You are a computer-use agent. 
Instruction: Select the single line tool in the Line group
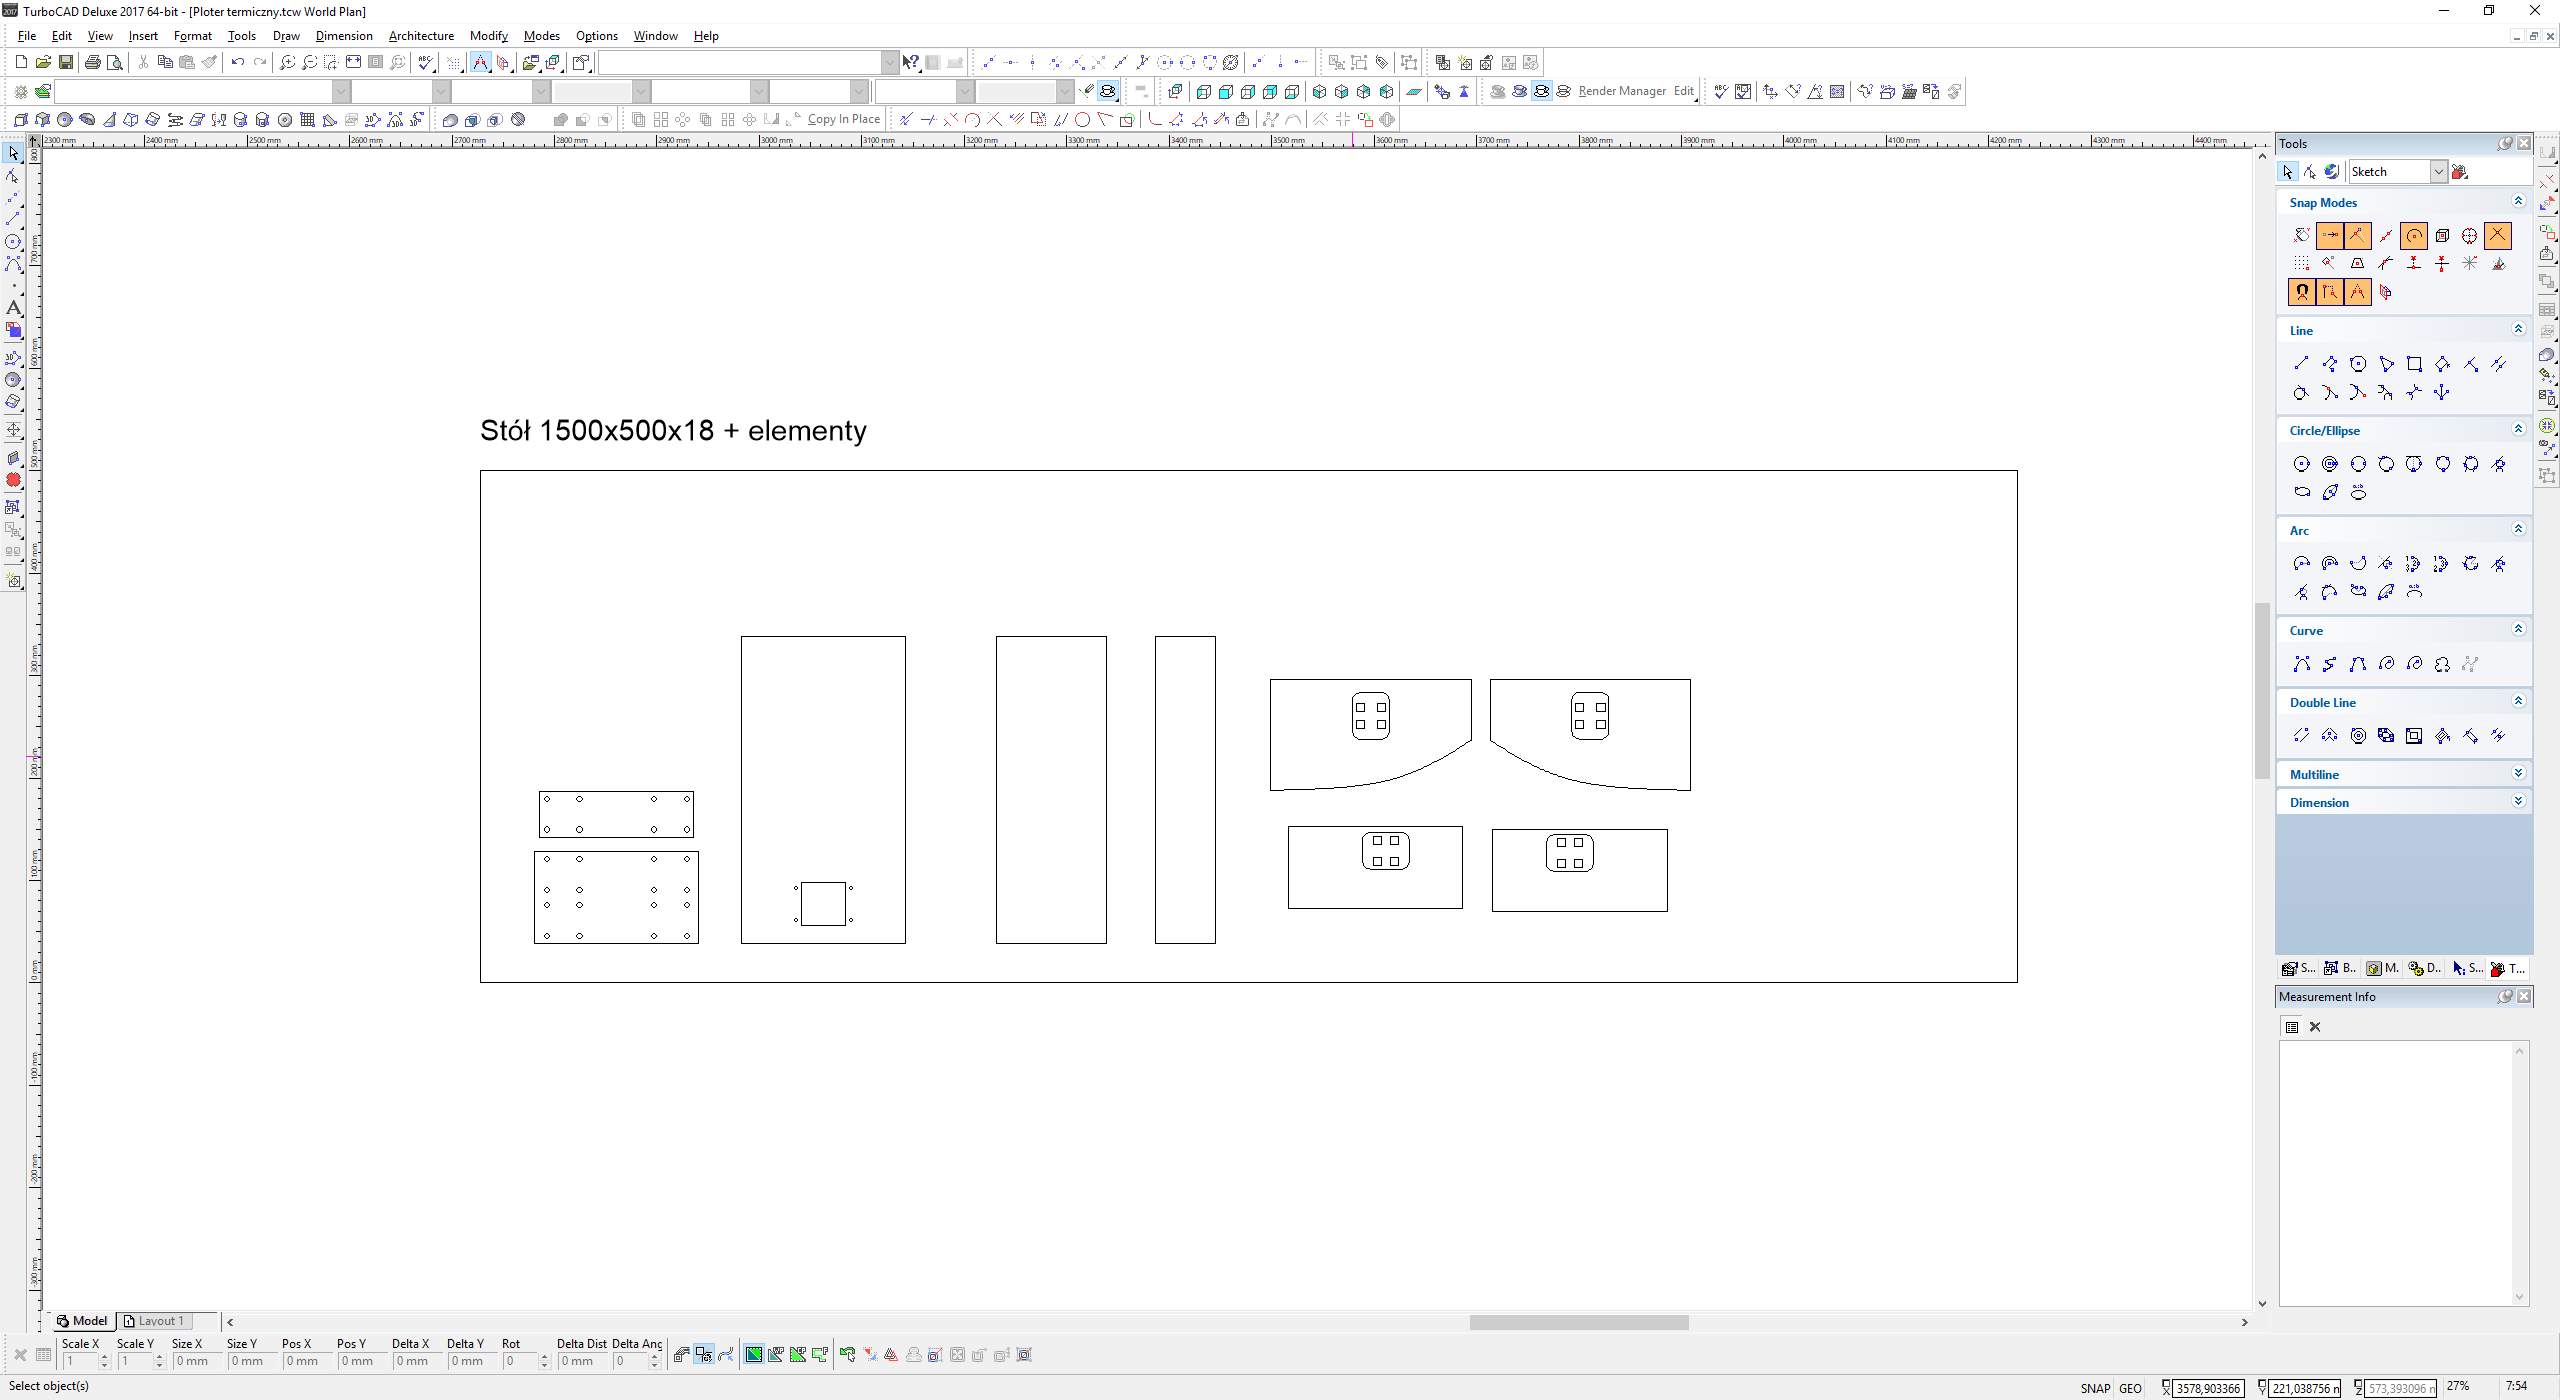point(2301,364)
